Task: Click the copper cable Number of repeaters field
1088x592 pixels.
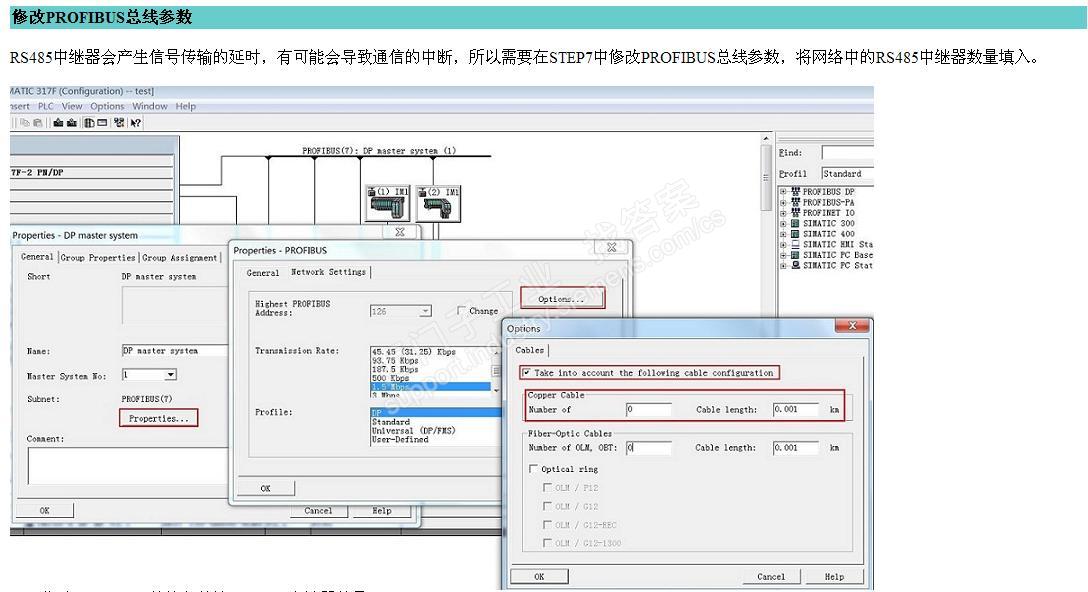Action: point(649,409)
